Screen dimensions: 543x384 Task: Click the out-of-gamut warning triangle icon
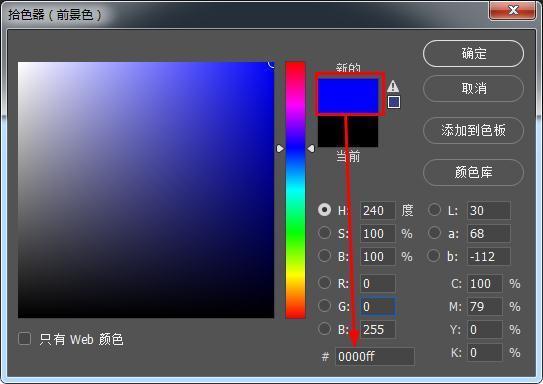pos(393,86)
